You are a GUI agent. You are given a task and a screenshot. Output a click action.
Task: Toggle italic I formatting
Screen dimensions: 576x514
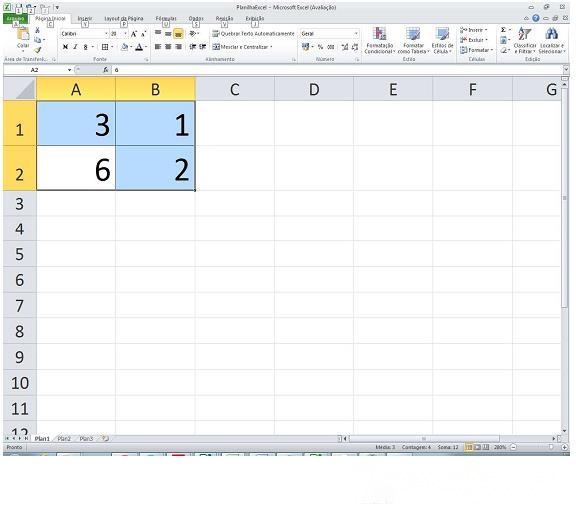(x=75, y=47)
